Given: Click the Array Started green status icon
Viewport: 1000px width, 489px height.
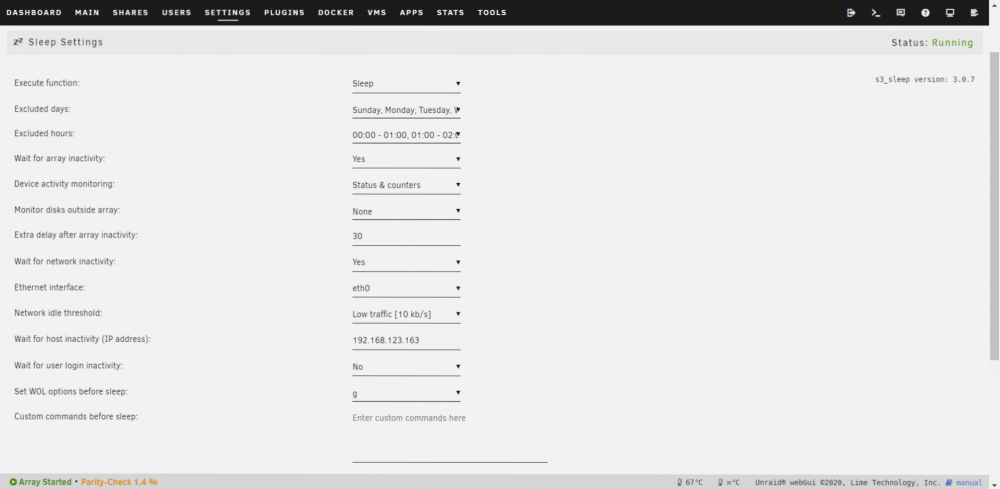Looking at the screenshot, I should [x=13, y=482].
